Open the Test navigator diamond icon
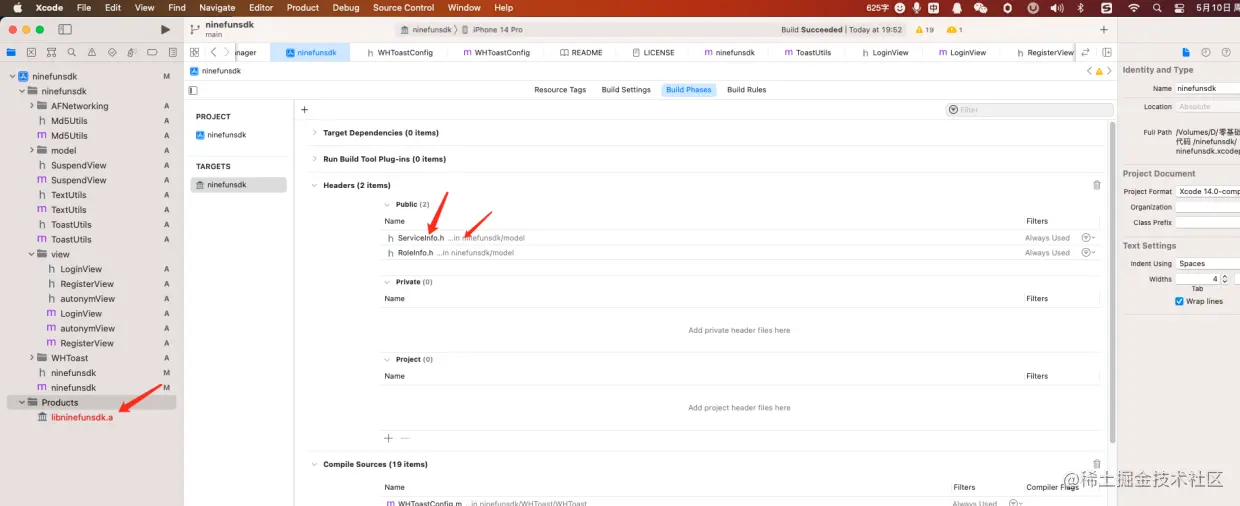Screen dimensions: 1240x506 [112, 52]
